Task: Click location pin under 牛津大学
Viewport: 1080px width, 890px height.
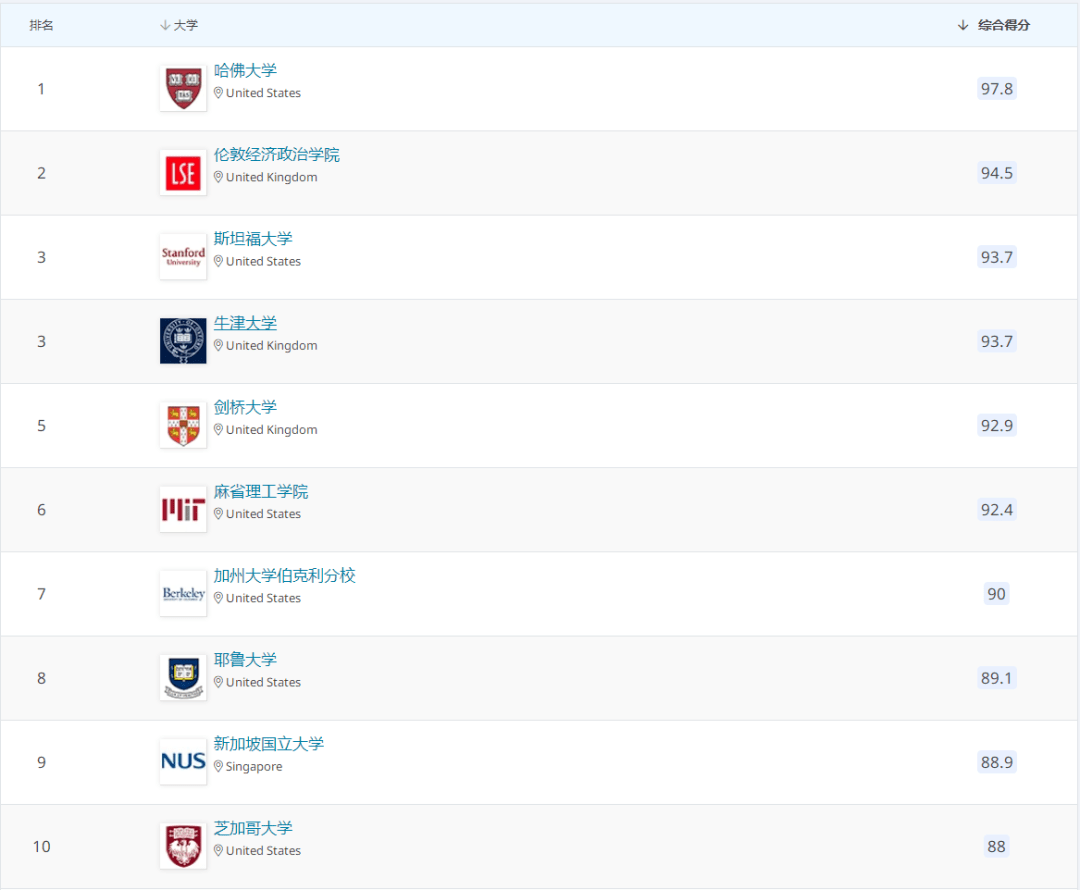Action: click(218, 345)
